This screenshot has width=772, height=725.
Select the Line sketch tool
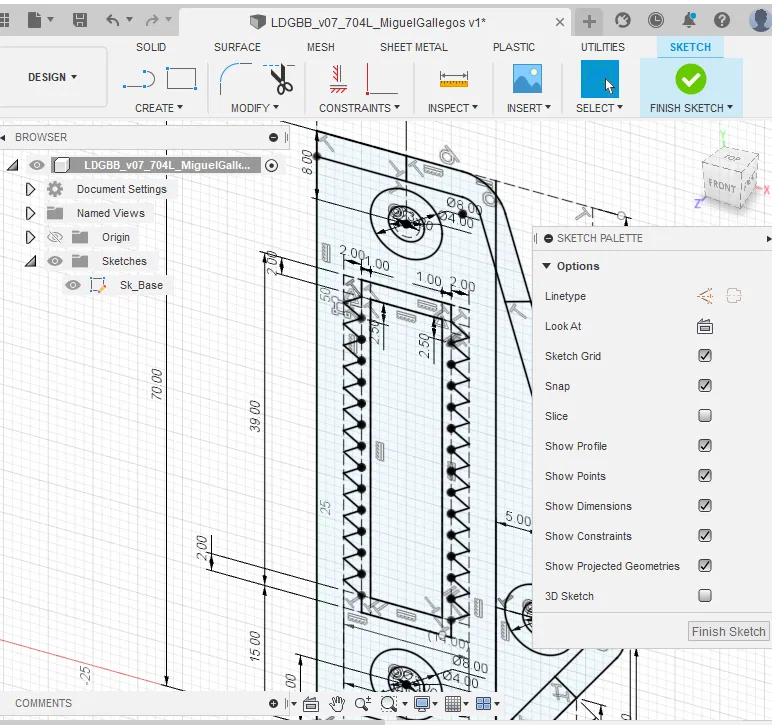143,78
